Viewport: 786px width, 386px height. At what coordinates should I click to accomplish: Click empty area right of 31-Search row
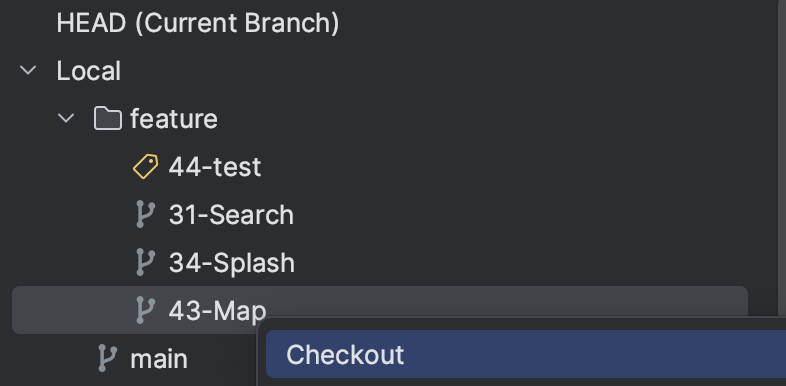pyautogui.click(x=501, y=215)
